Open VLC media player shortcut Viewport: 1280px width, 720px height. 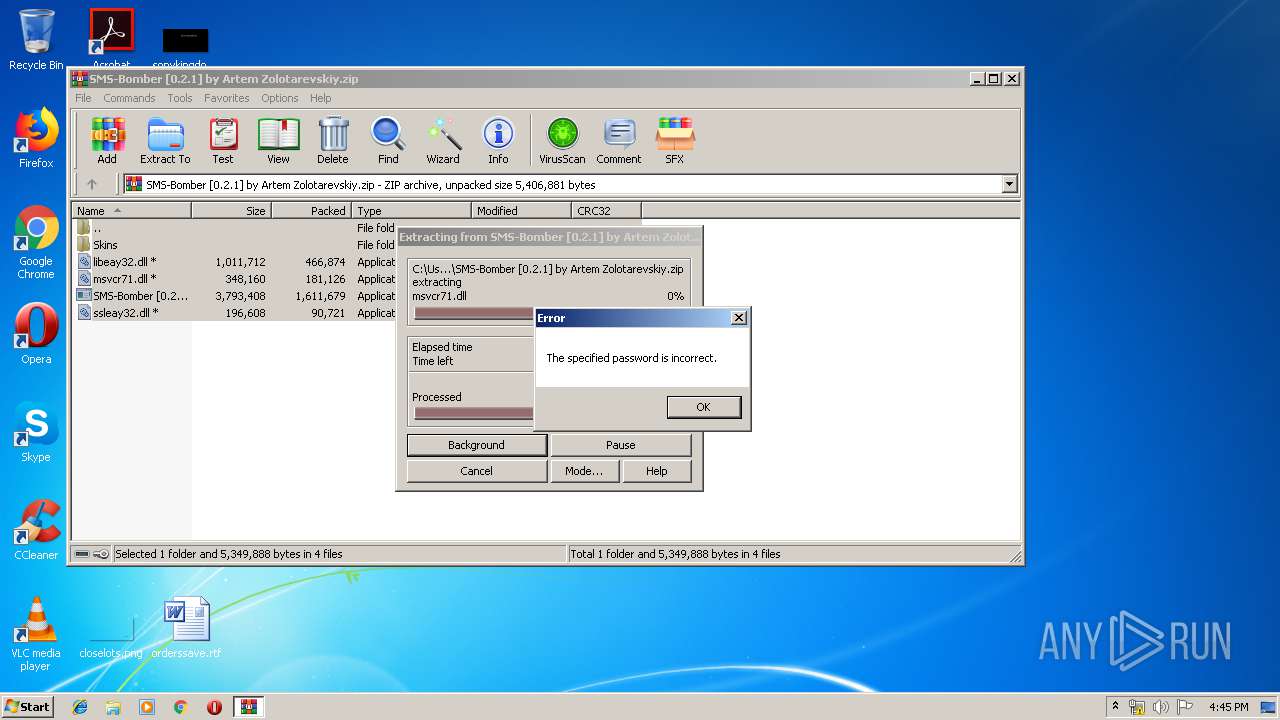[x=36, y=634]
